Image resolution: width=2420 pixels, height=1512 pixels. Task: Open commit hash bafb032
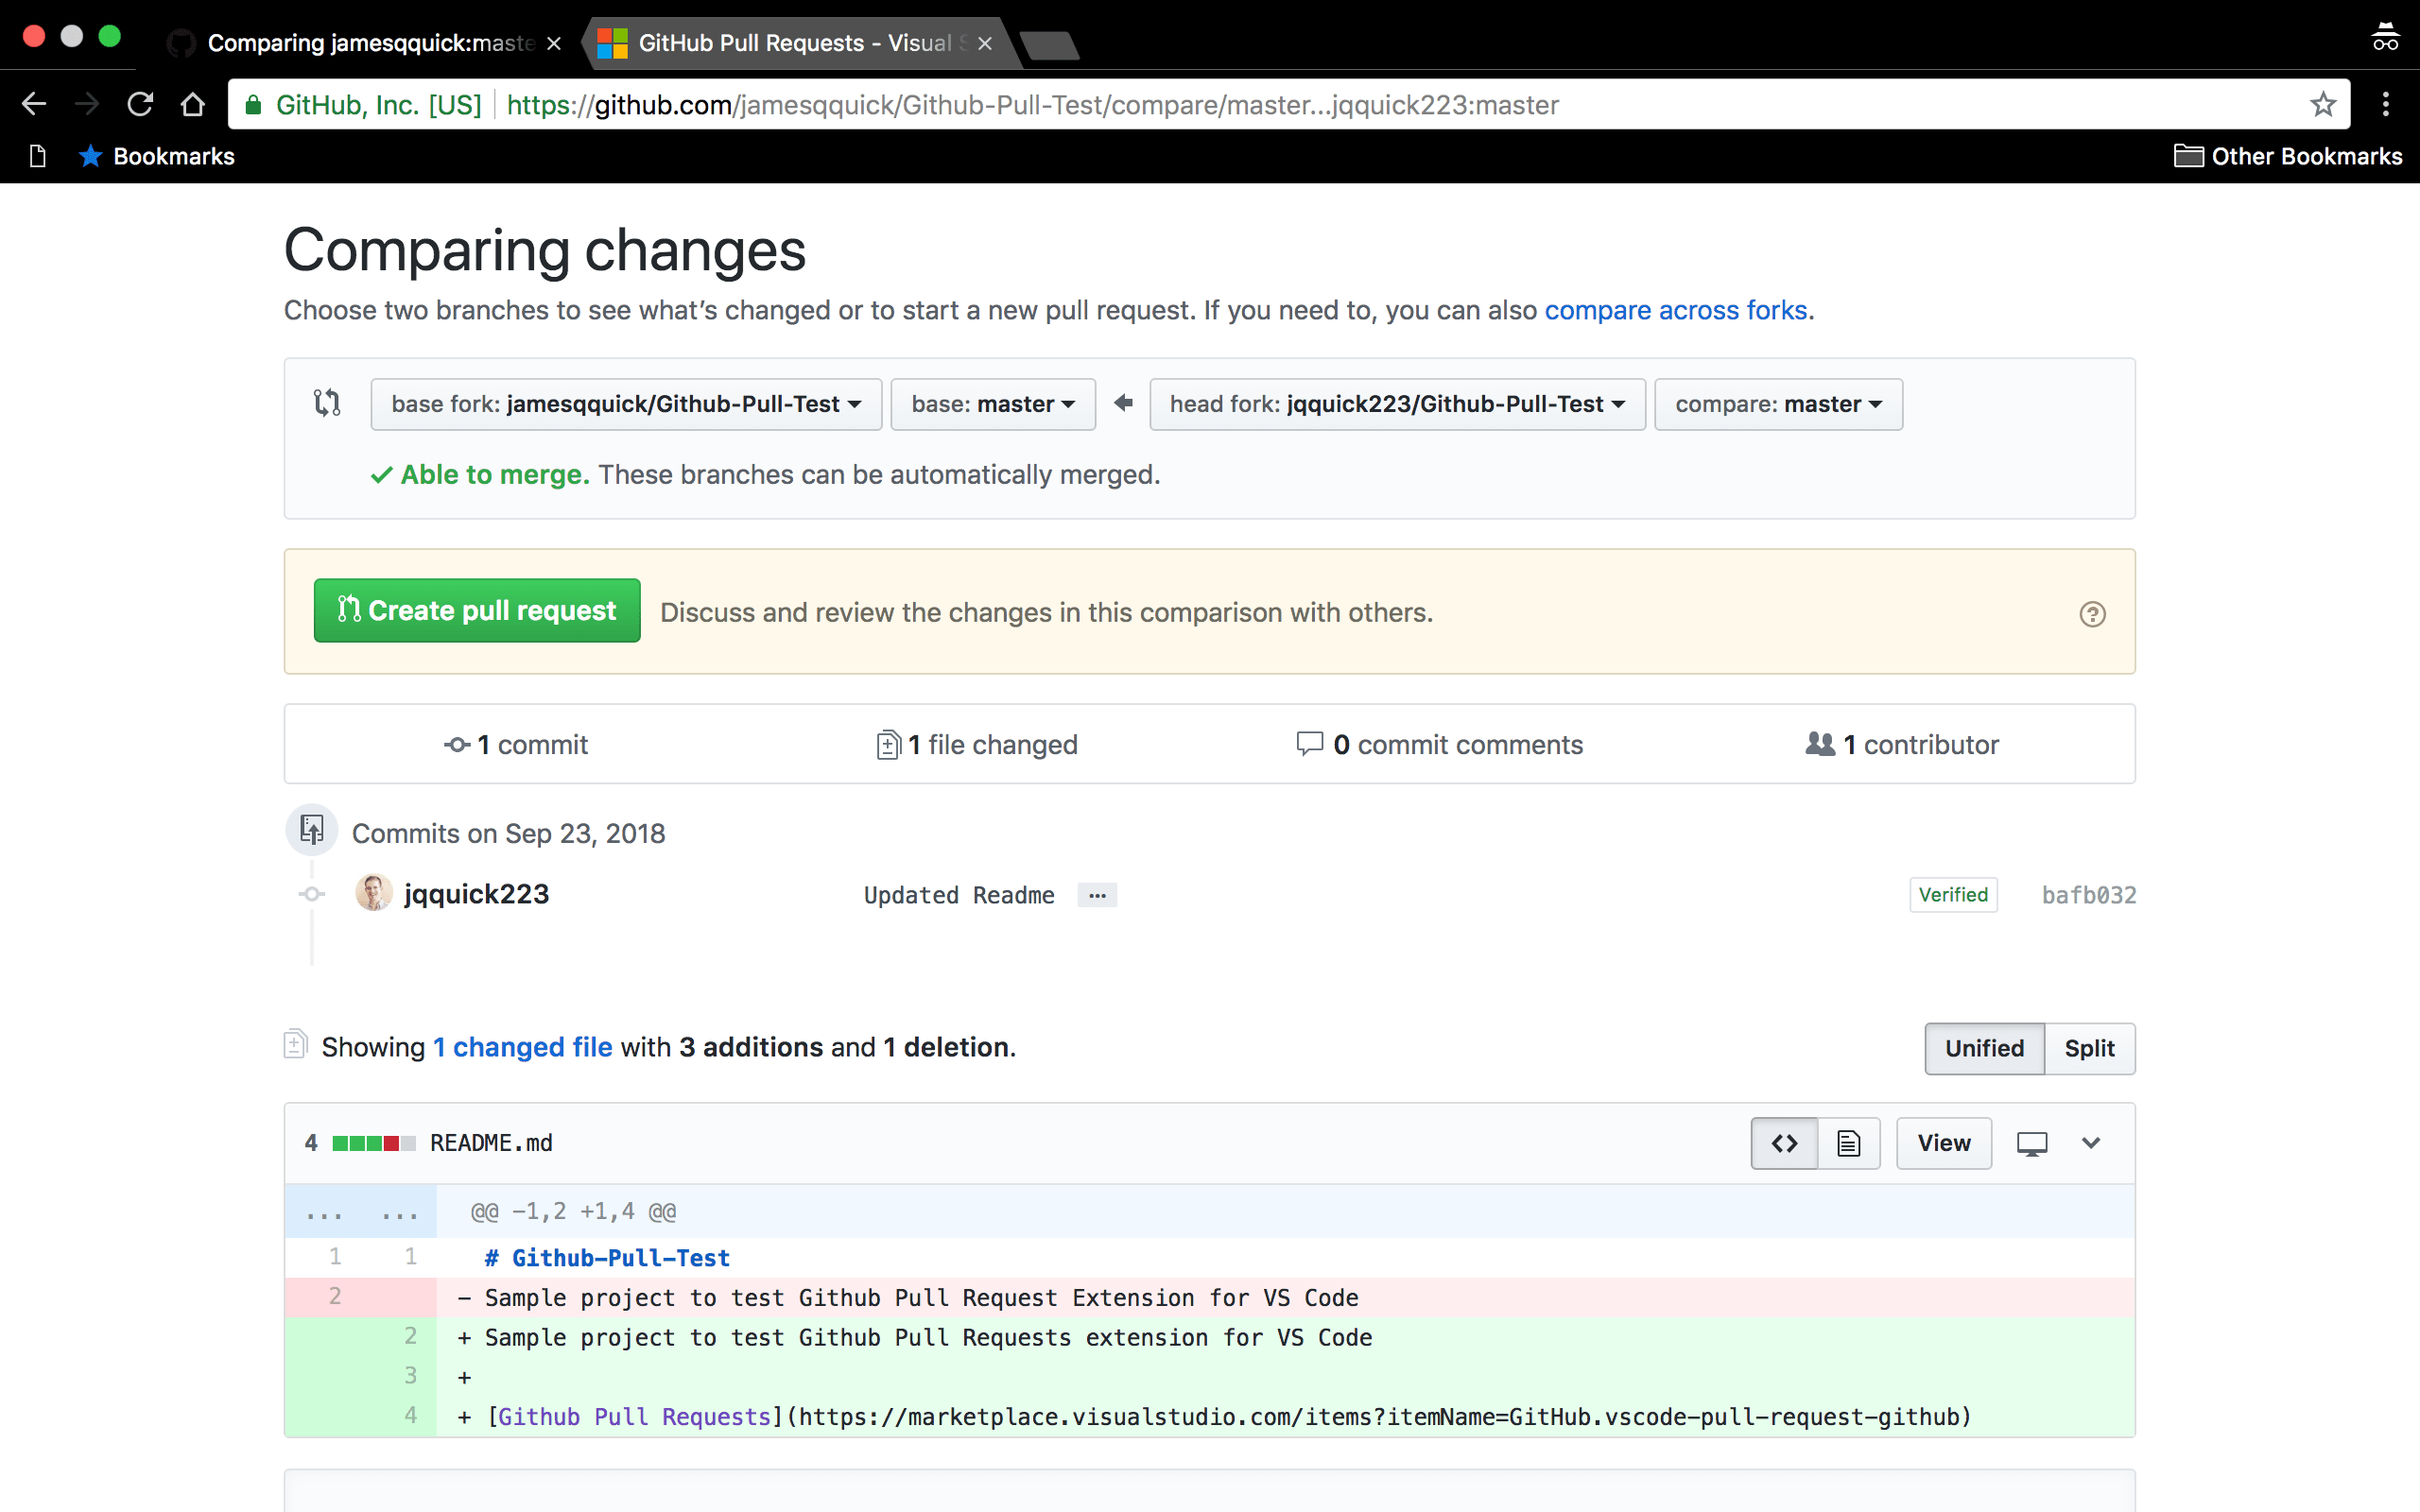pyautogui.click(x=2088, y=895)
